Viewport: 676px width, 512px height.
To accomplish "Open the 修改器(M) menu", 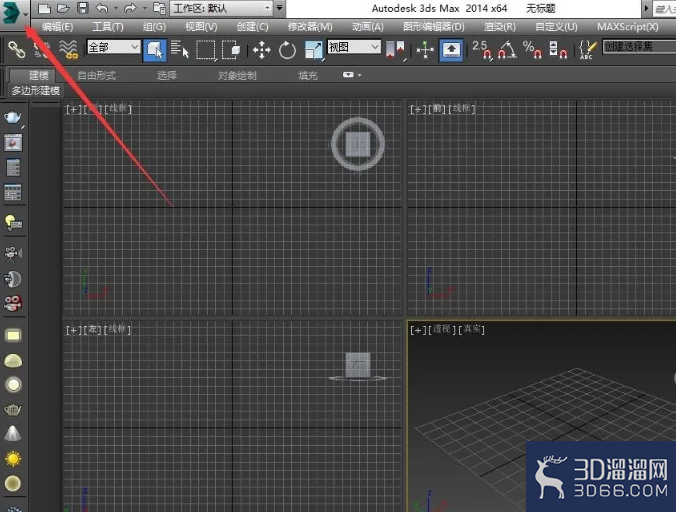I will pos(310,27).
